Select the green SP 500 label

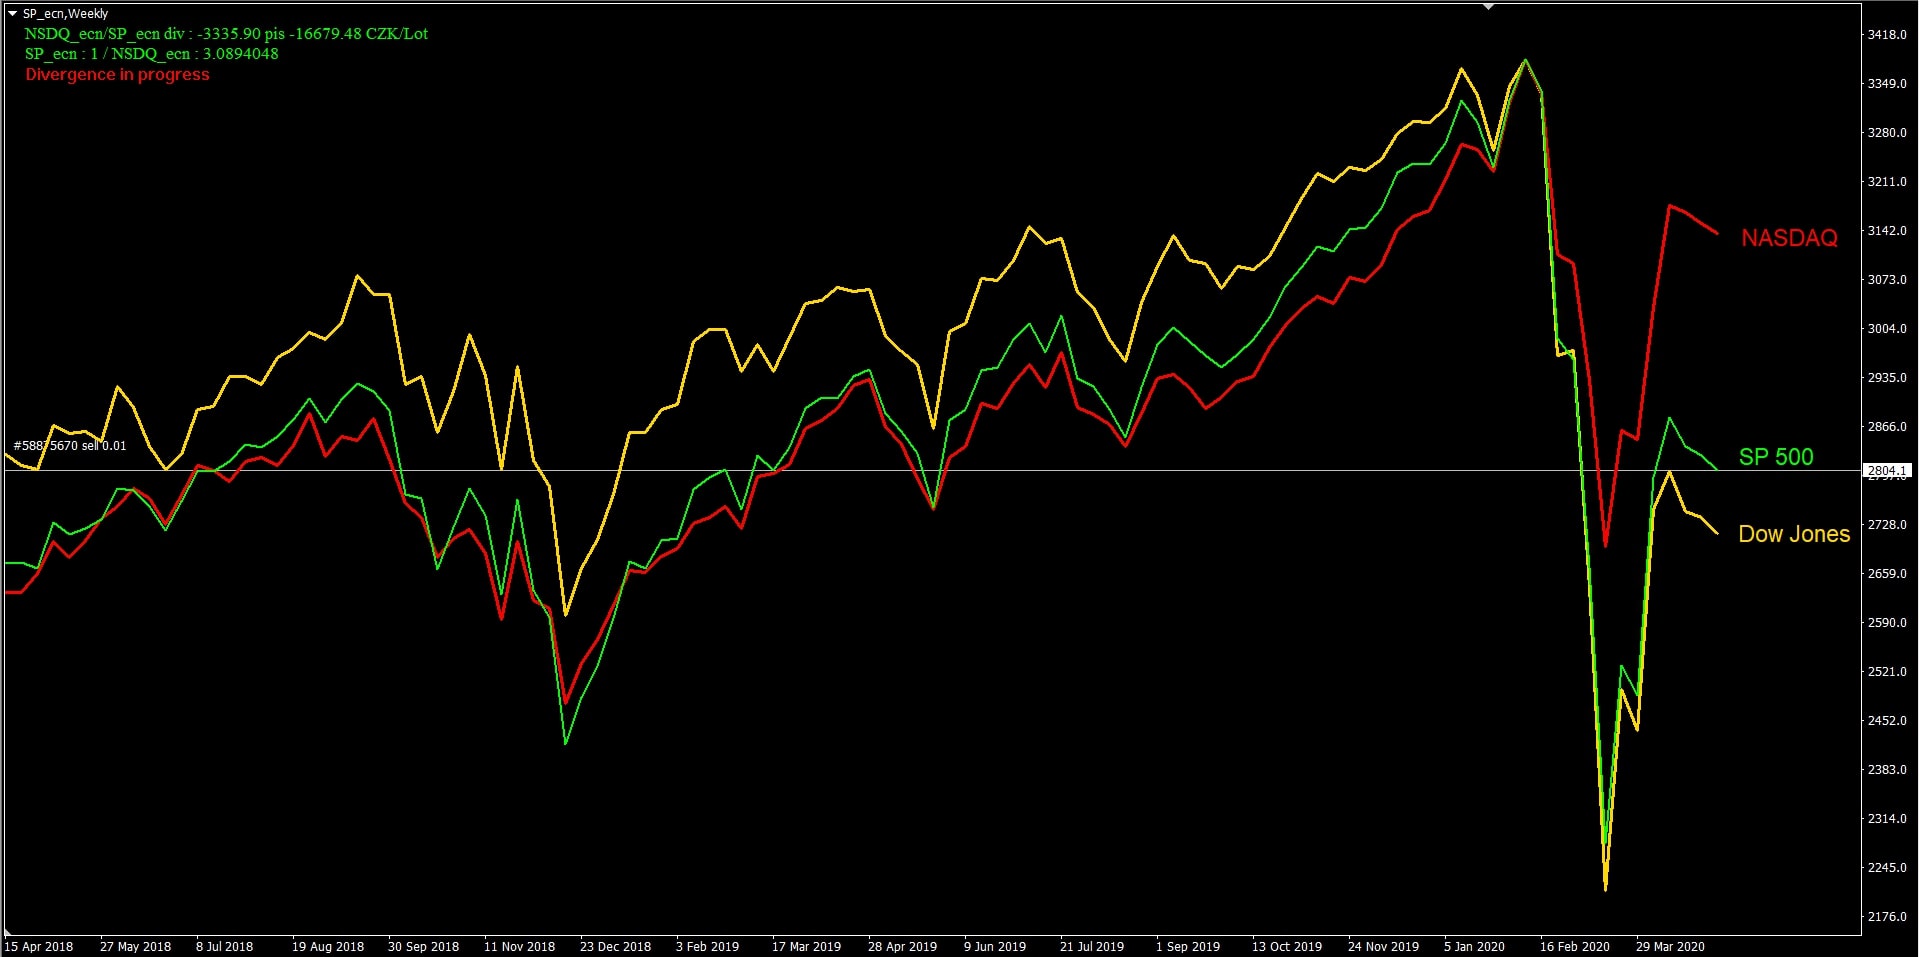click(x=1775, y=457)
